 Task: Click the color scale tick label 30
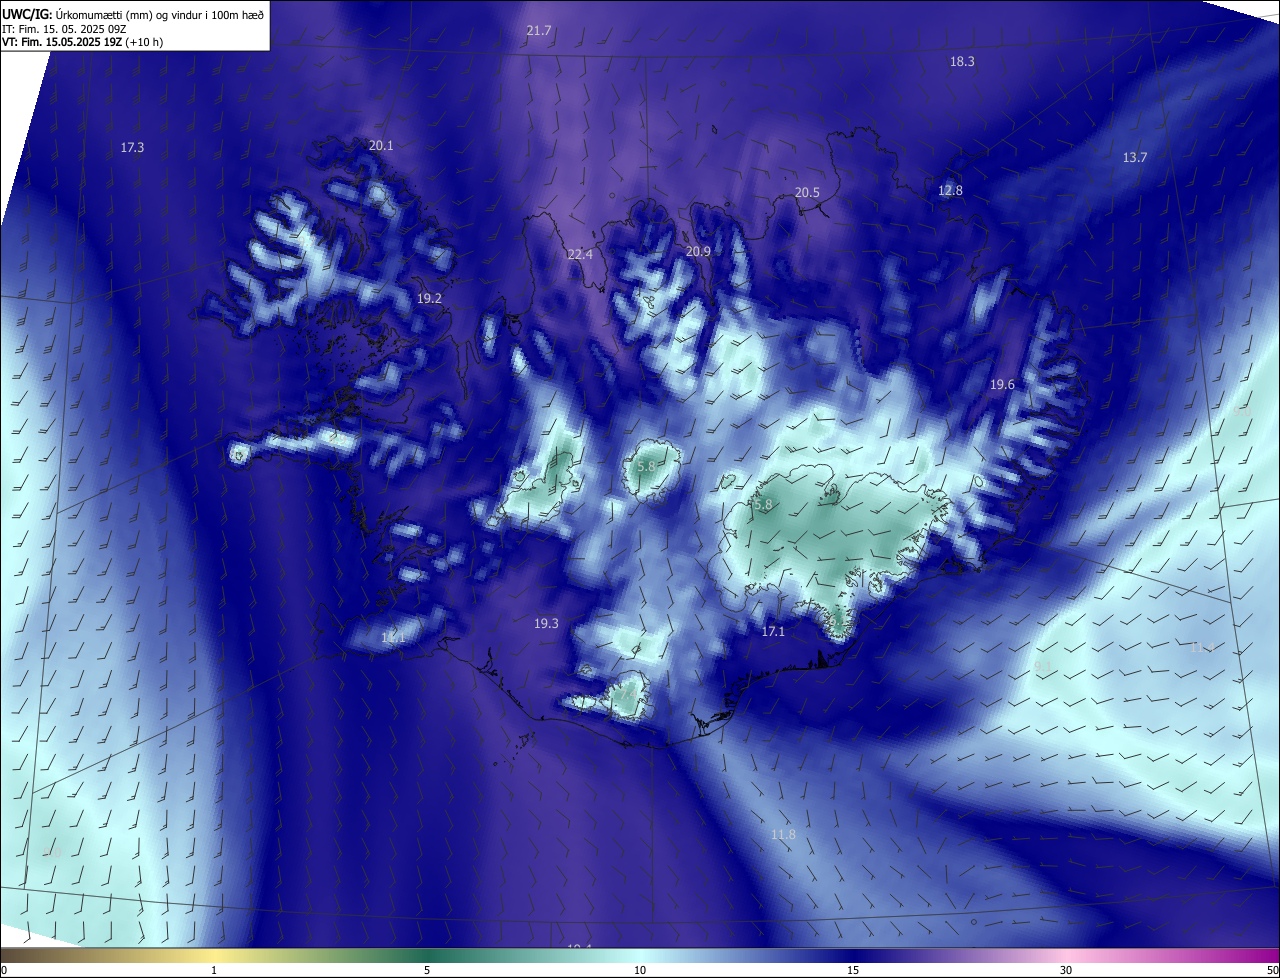pos(1066,970)
